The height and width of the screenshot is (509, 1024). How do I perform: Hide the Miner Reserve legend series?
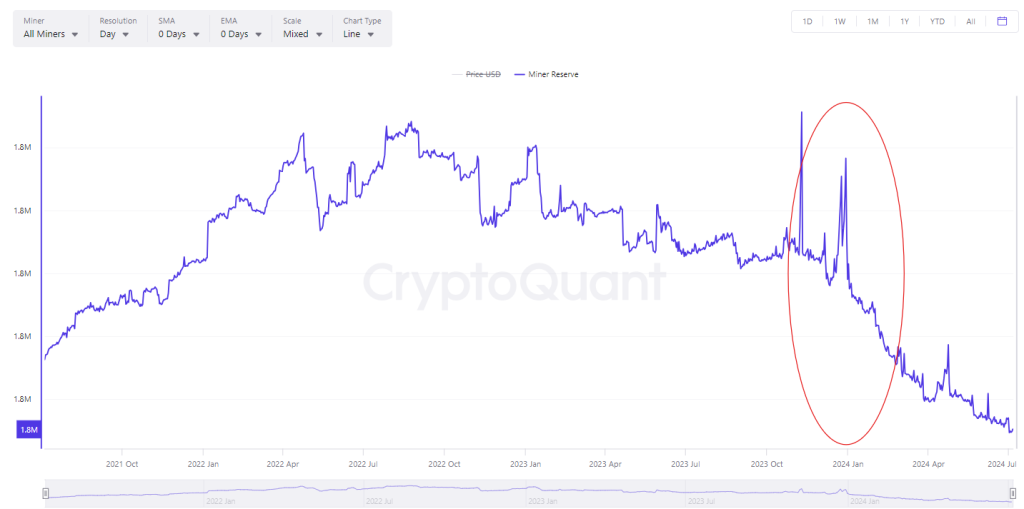[546, 74]
